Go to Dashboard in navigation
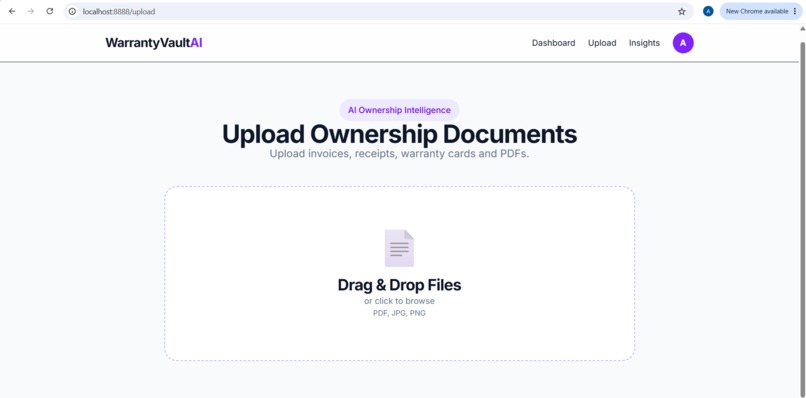Screen dimensions: 806x398 pos(554,43)
